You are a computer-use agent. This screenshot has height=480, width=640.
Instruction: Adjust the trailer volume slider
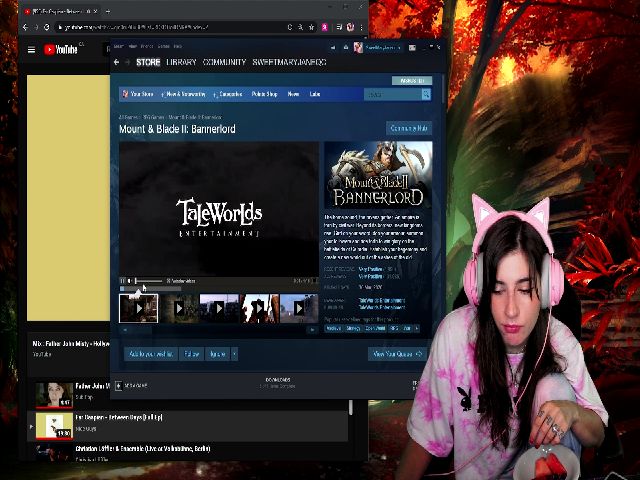coord(148,281)
